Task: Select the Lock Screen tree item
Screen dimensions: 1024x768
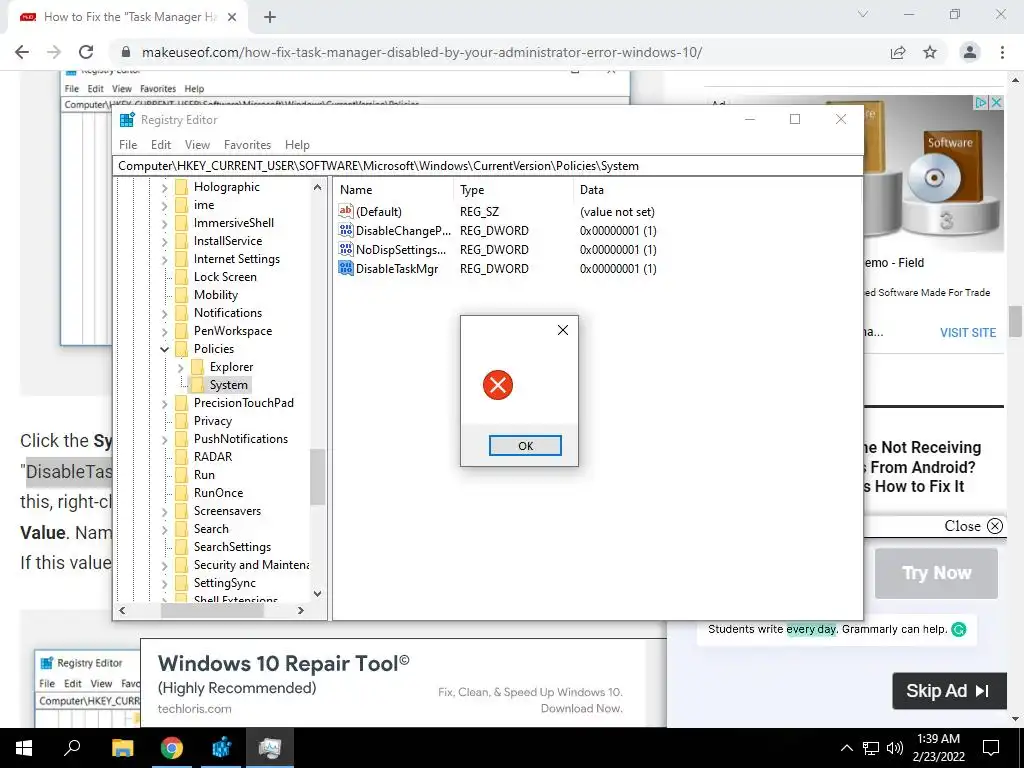Action: 225,277
